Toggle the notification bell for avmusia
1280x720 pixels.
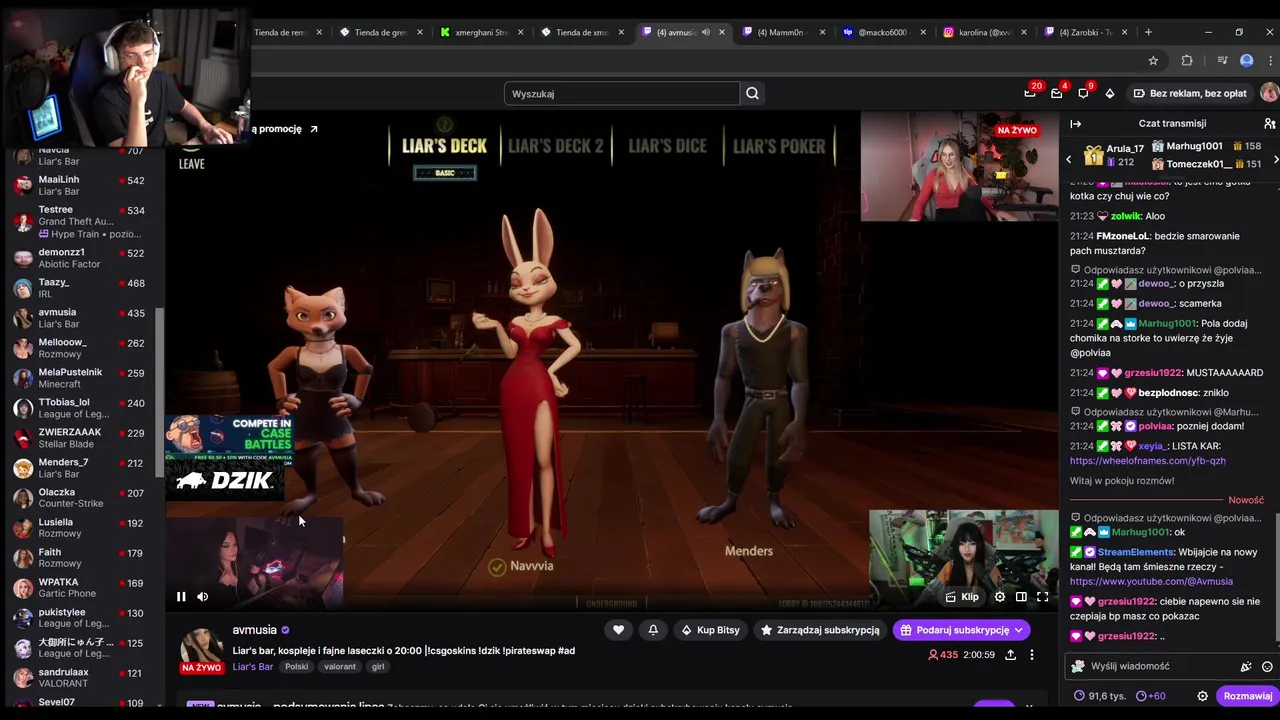tap(653, 630)
